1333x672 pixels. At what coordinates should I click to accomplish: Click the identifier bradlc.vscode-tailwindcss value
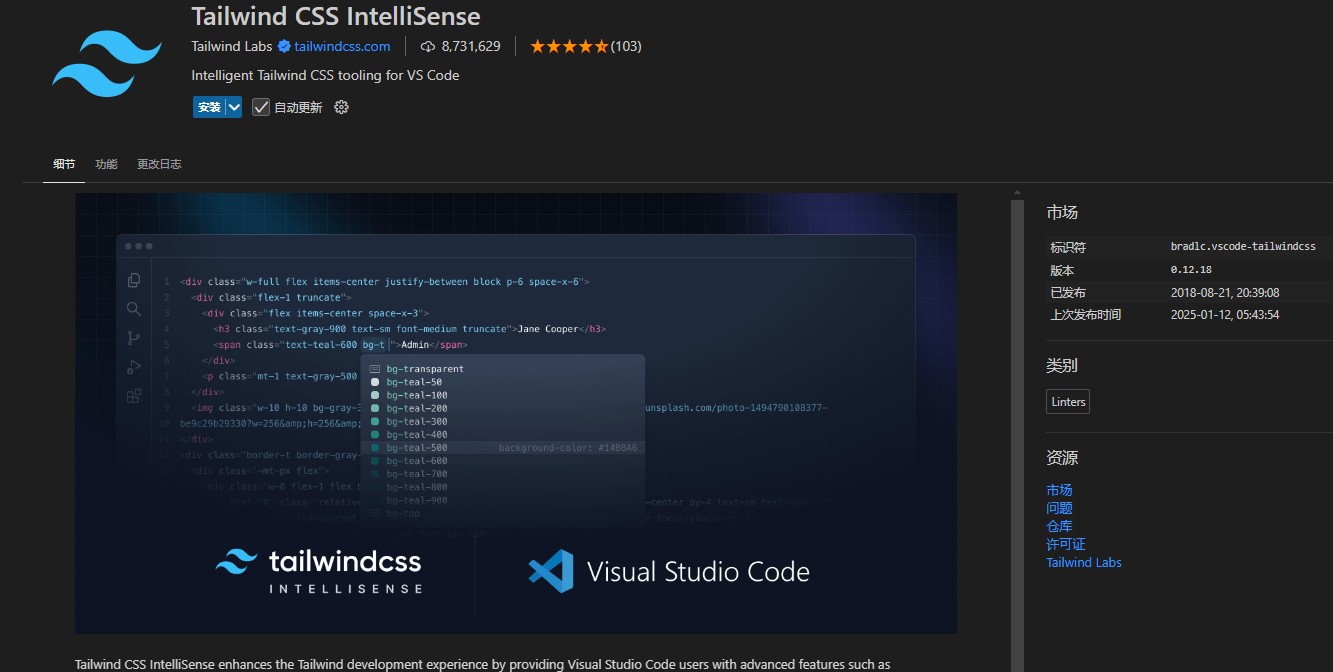1243,246
